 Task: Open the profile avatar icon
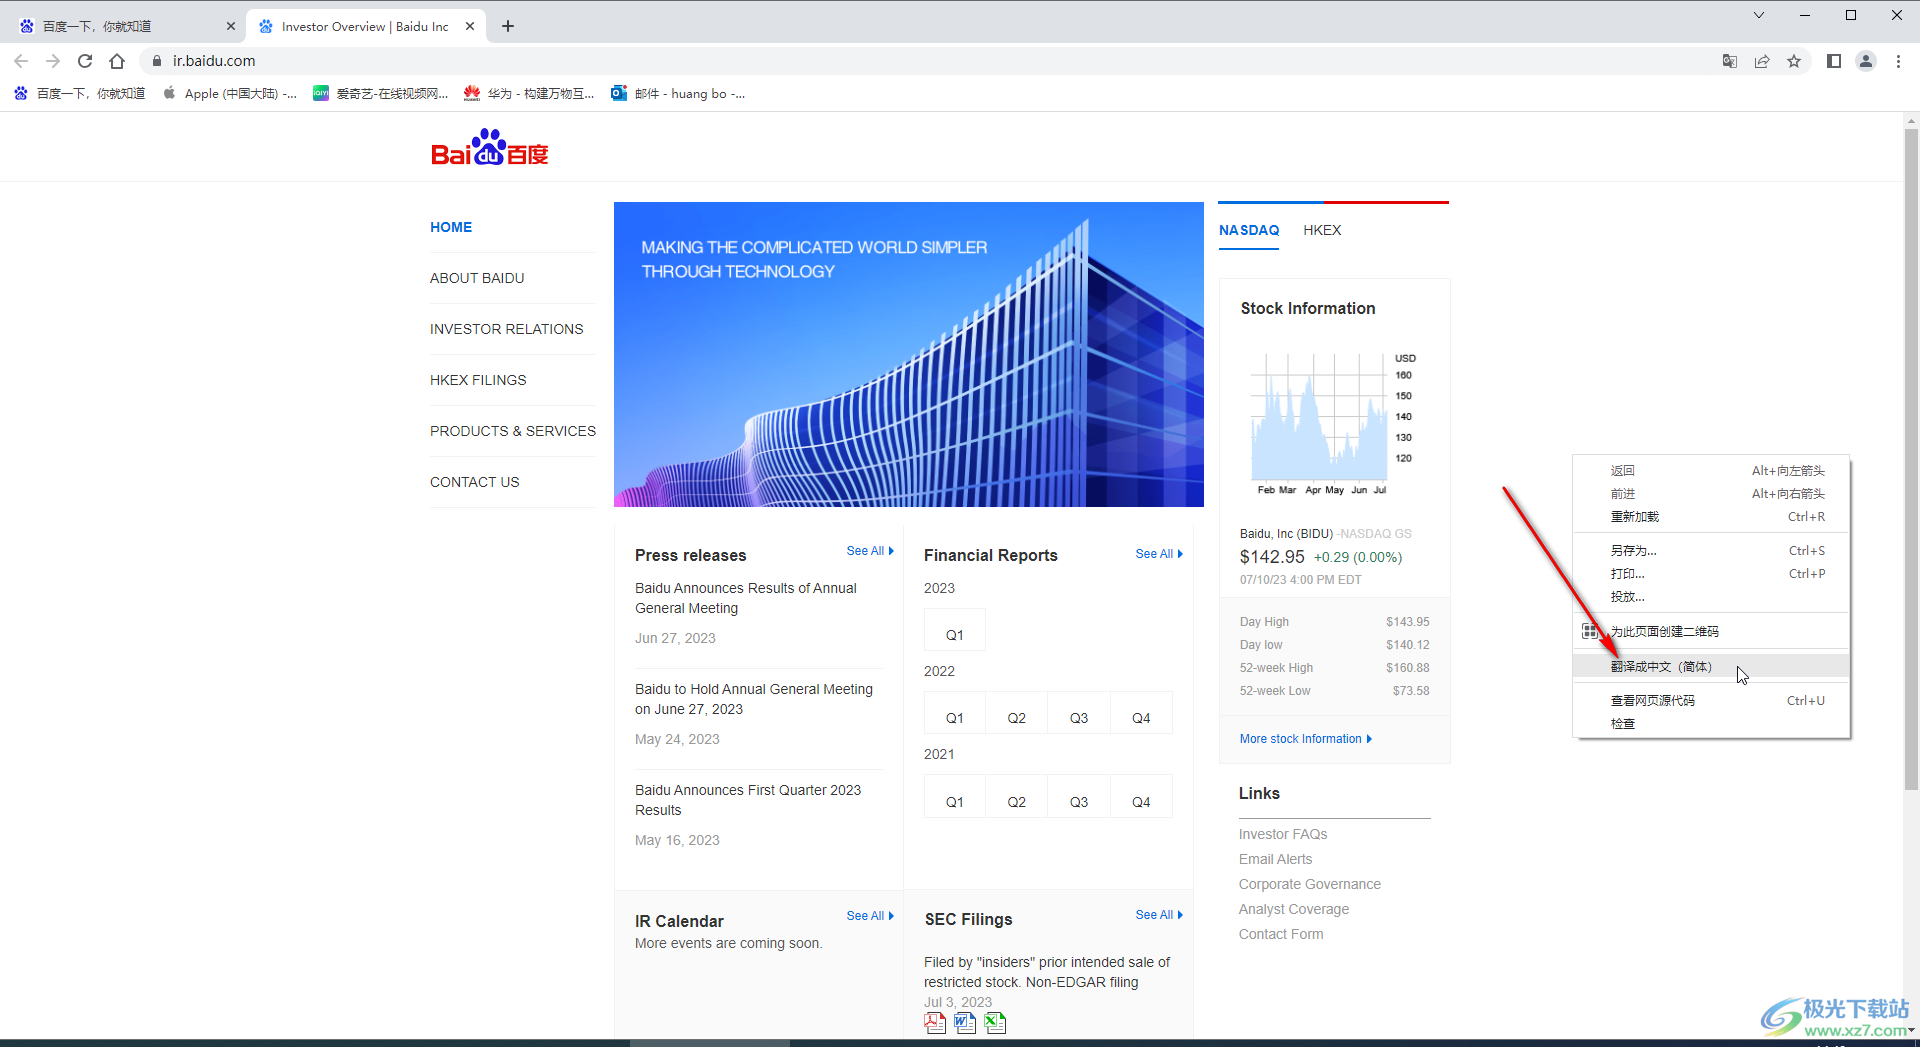(x=1866, y=61)
